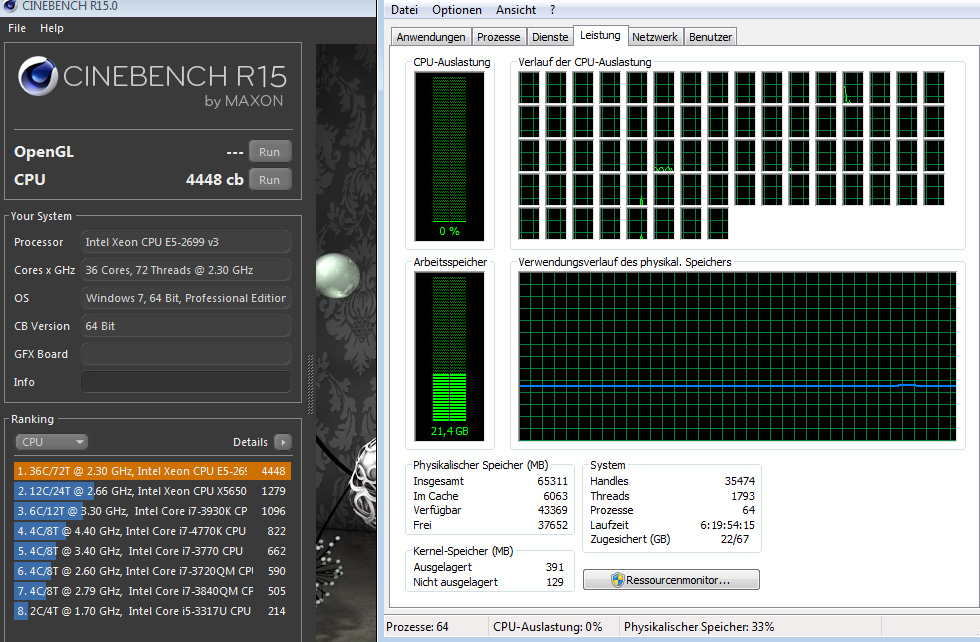Viewport: 980px width, 642px height.
Task: Click the empty Info field
Action: point(186,382)
